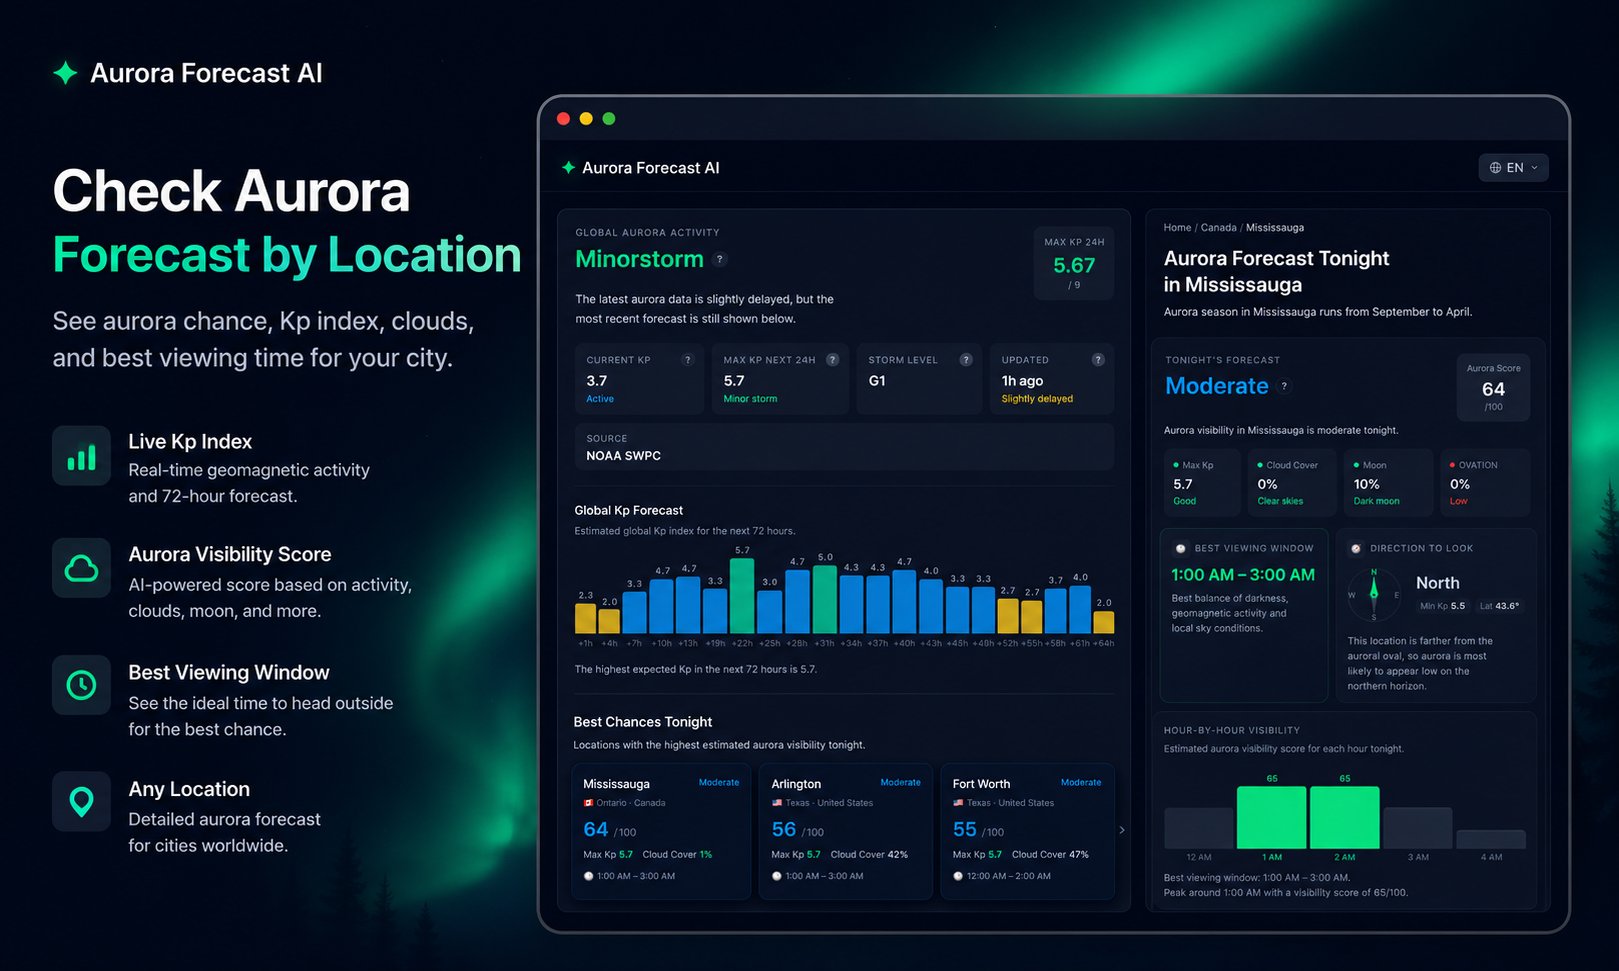Click the help icon beside Moderate forecast
Image resolution: width=1619 pixels, height=971 pixels.
tap(1284, 386)
